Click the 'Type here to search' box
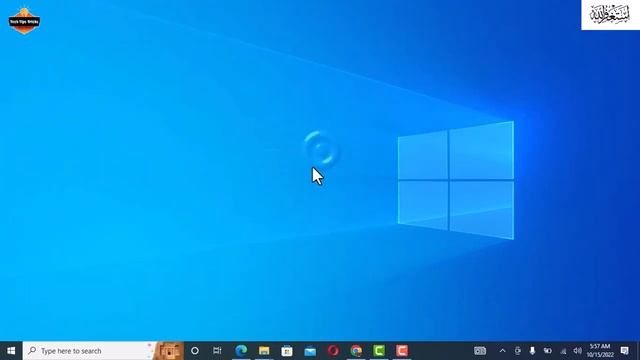Screen dimensions: 640x360 (x=103, y=351)
